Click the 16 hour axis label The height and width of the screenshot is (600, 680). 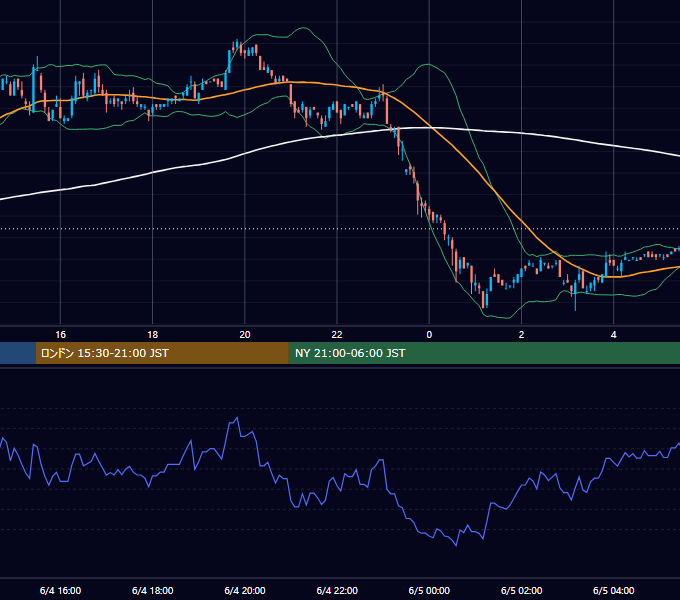60,335
